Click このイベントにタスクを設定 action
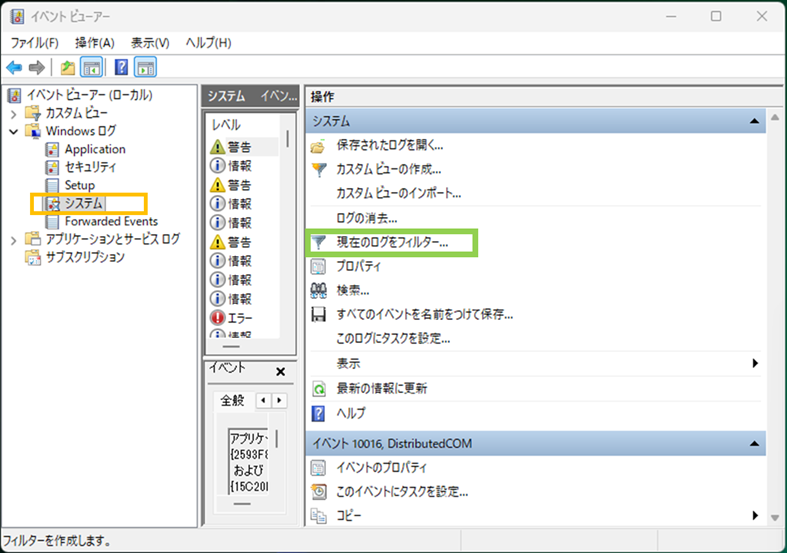The image size is (787, 553). pyautogui.click(x=402, y=492)
